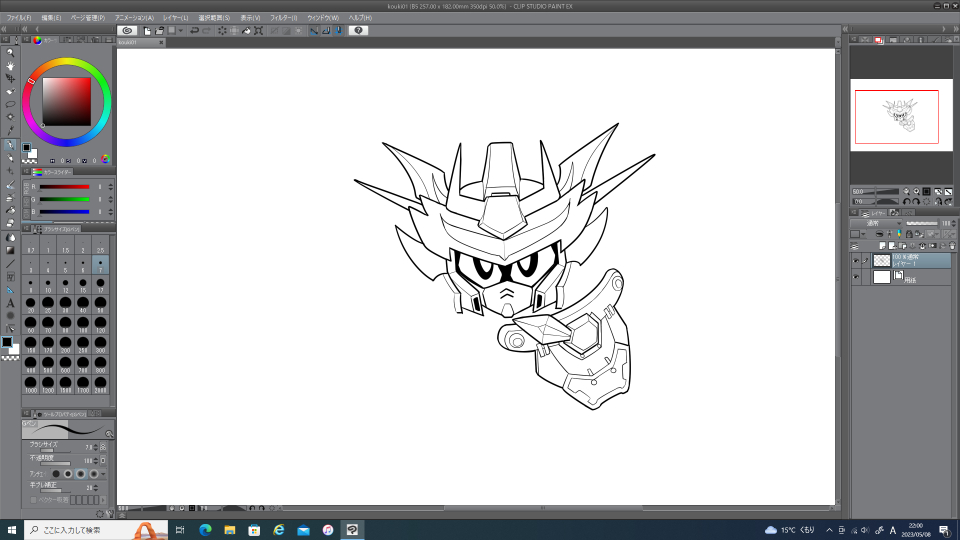Enable ベクター吸着 checkbox
The image size is (960, 540).
point(34,500)
